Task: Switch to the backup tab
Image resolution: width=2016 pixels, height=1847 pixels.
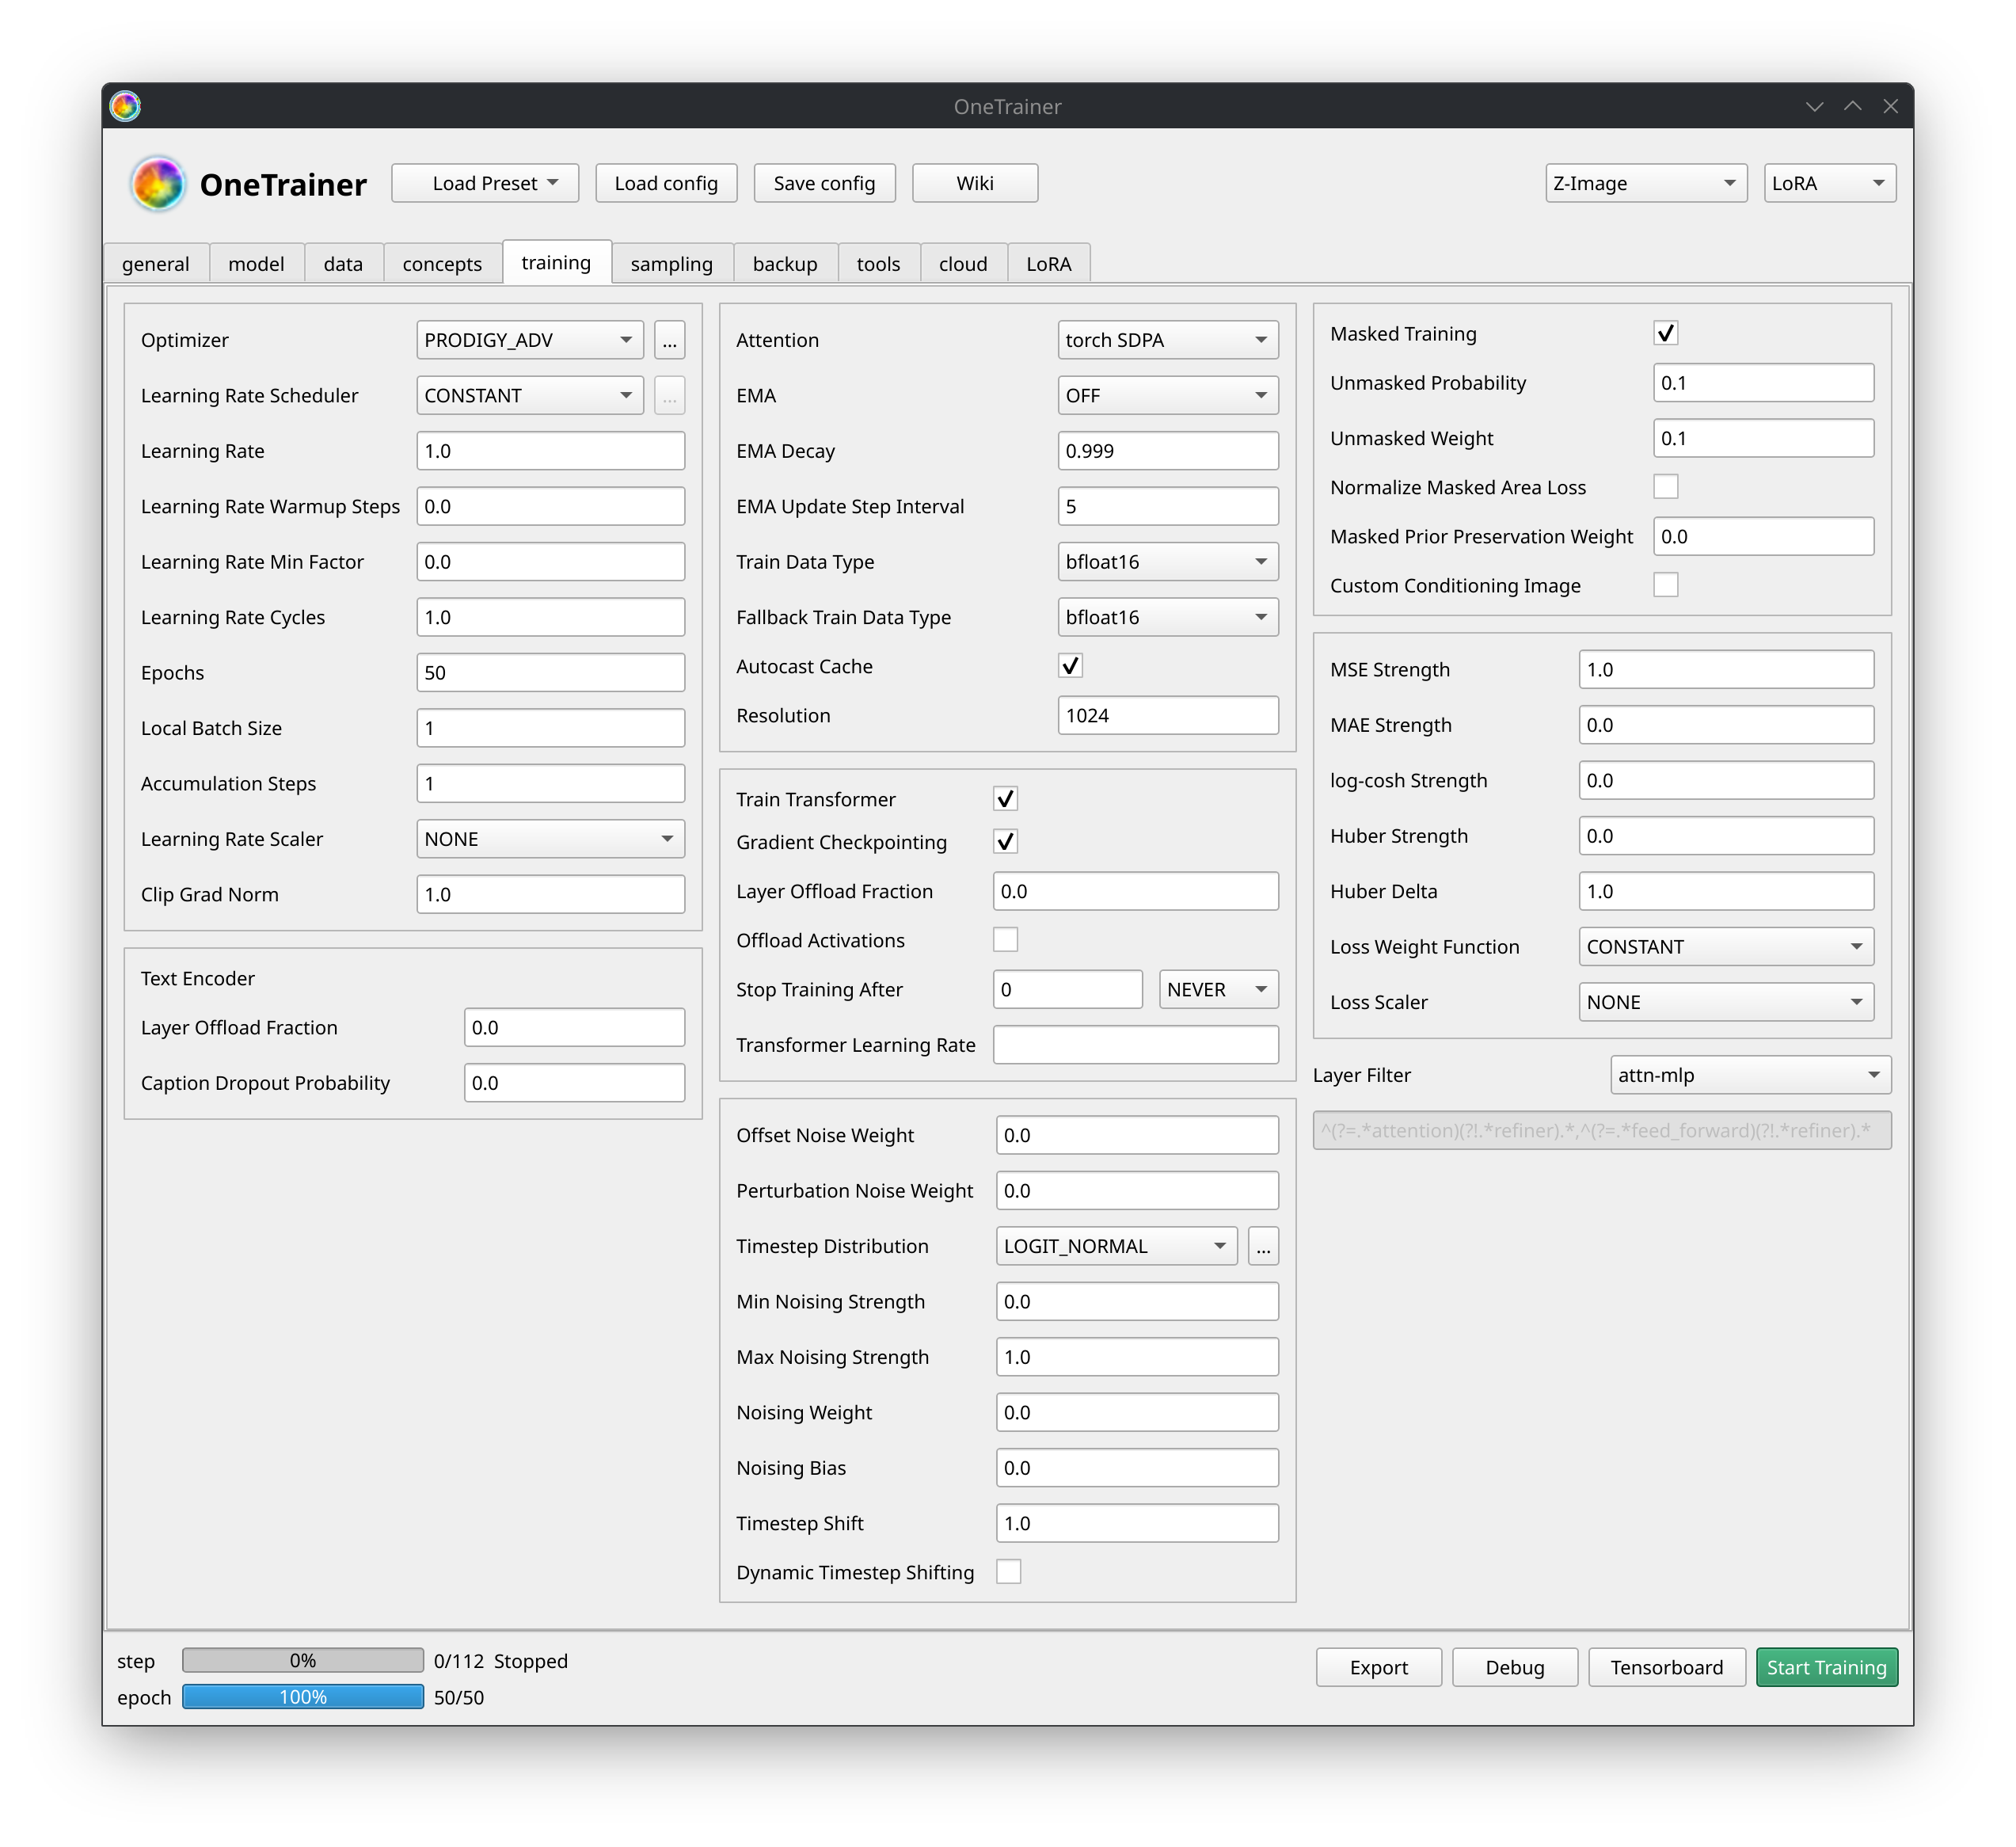Action: (785, 264)
